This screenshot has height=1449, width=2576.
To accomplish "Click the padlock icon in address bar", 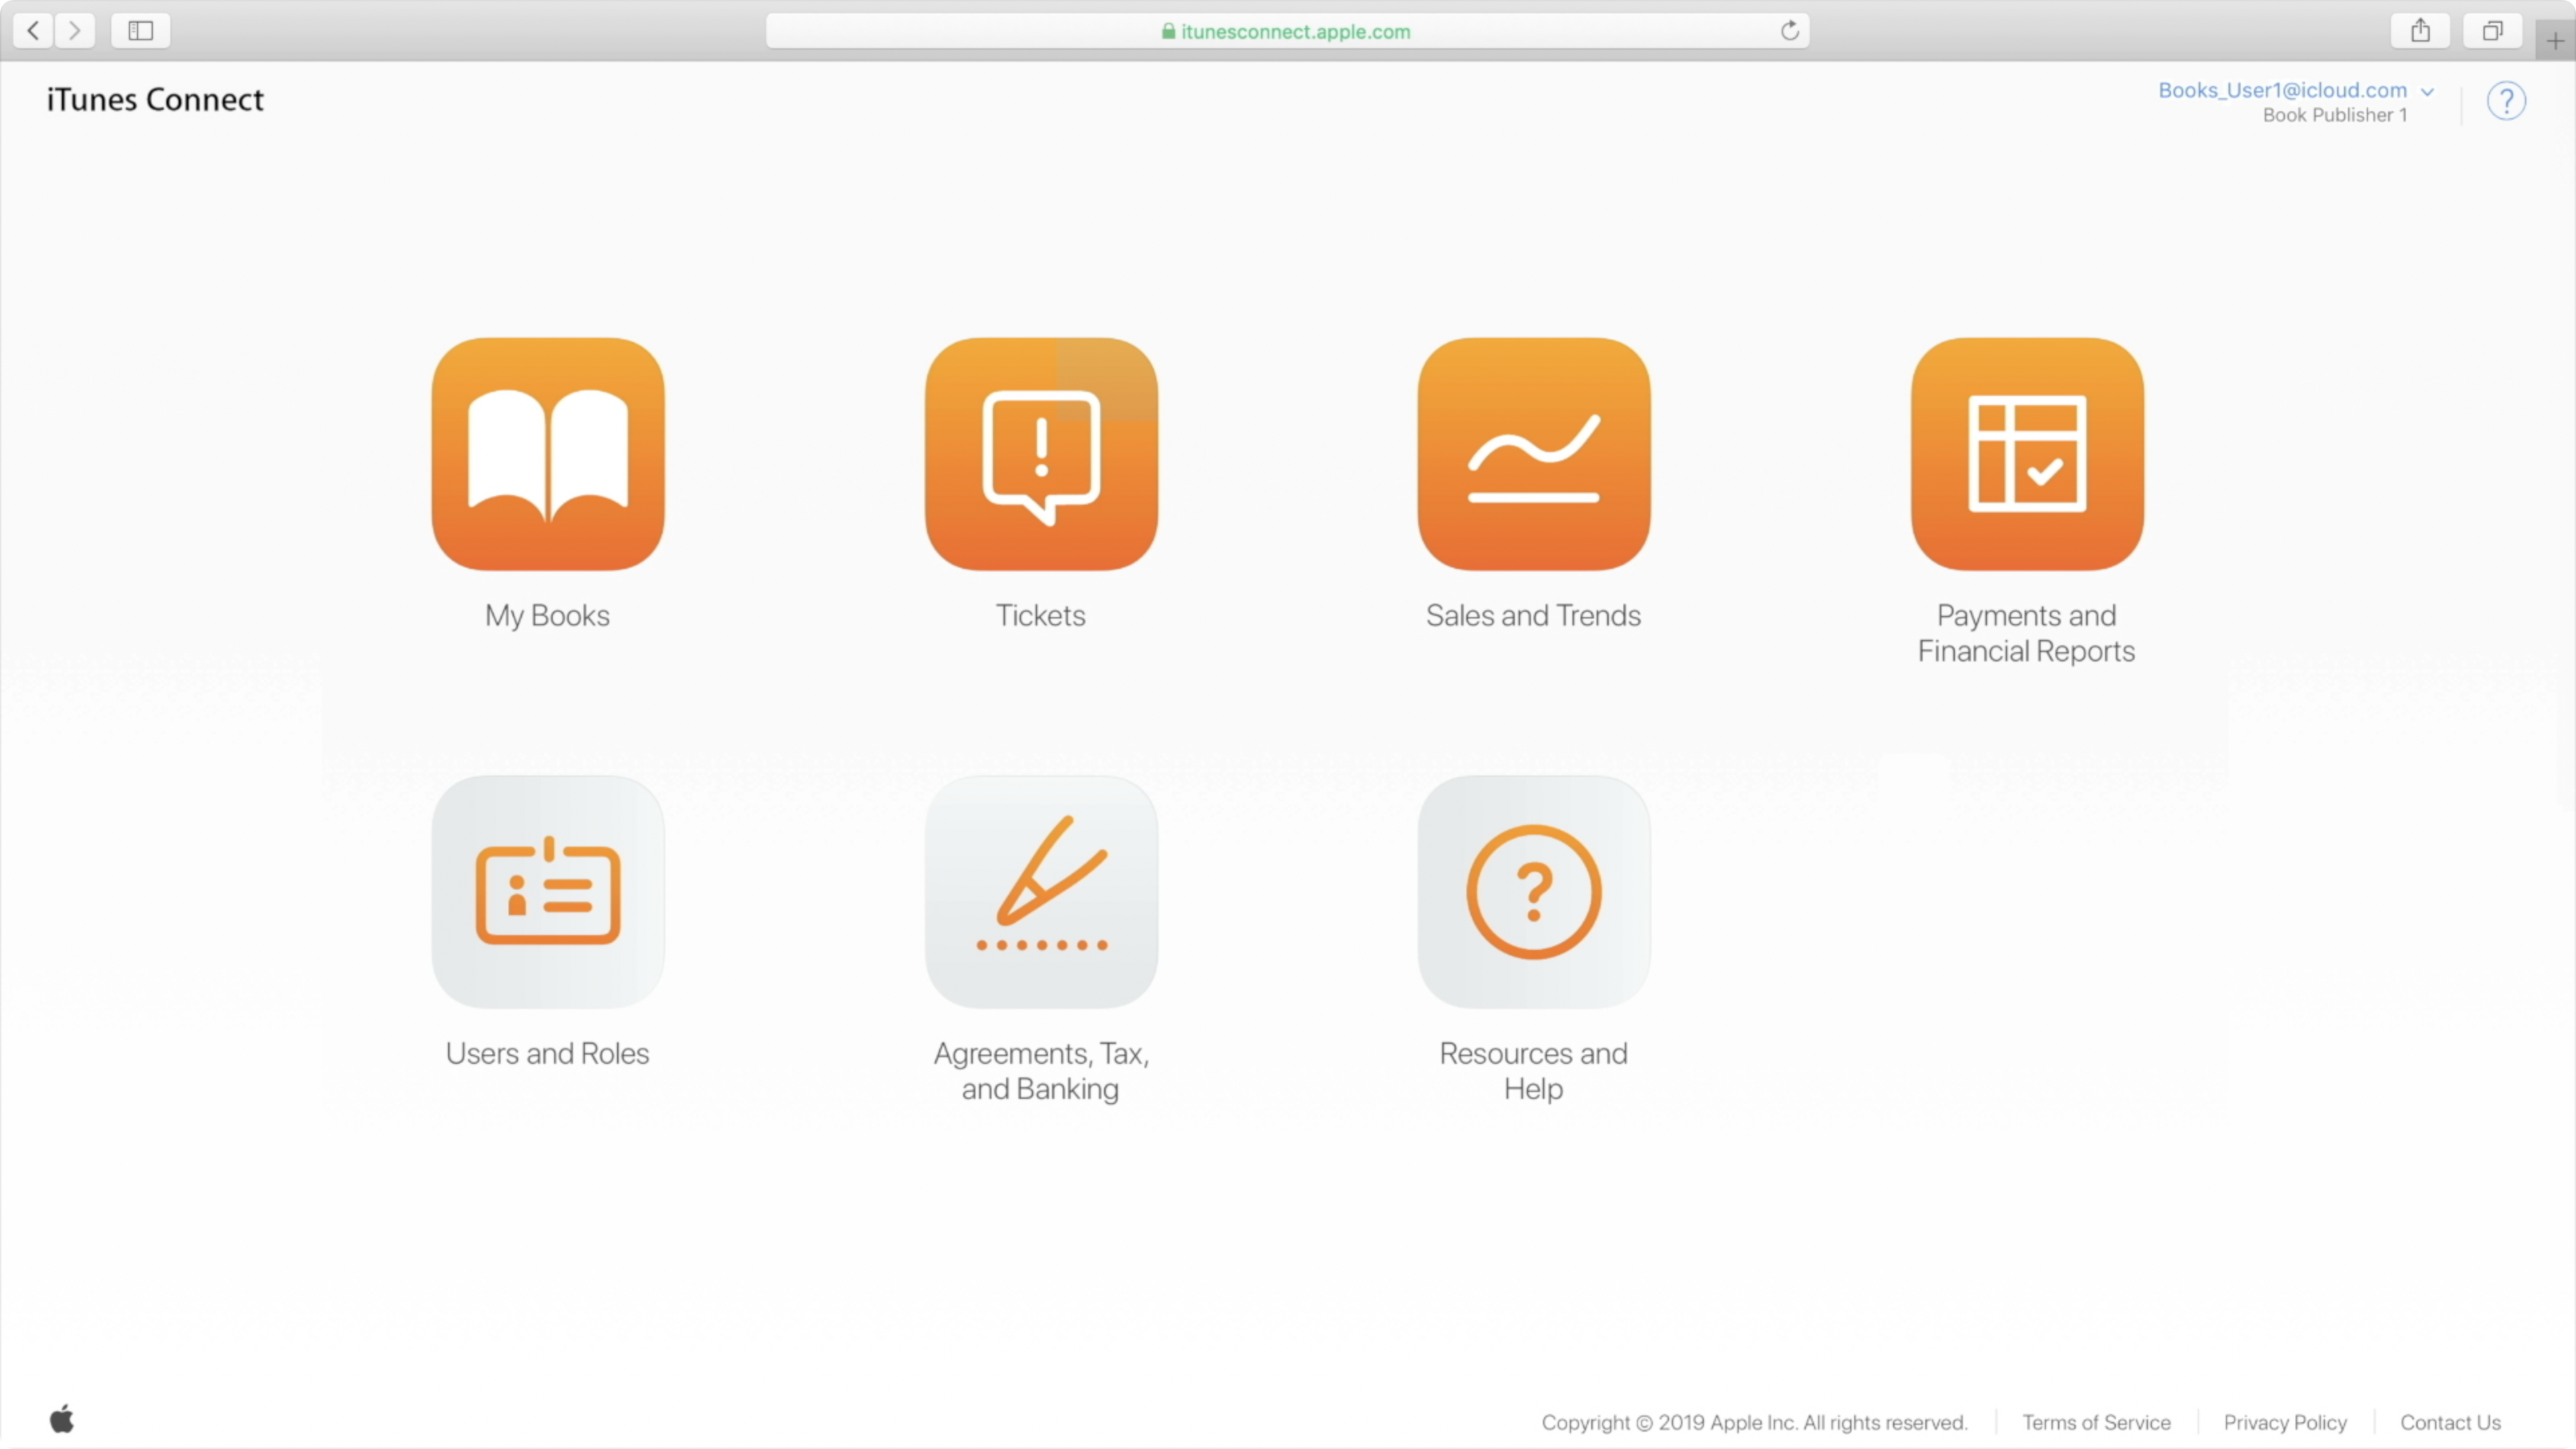I will (x=1168, y=31).
